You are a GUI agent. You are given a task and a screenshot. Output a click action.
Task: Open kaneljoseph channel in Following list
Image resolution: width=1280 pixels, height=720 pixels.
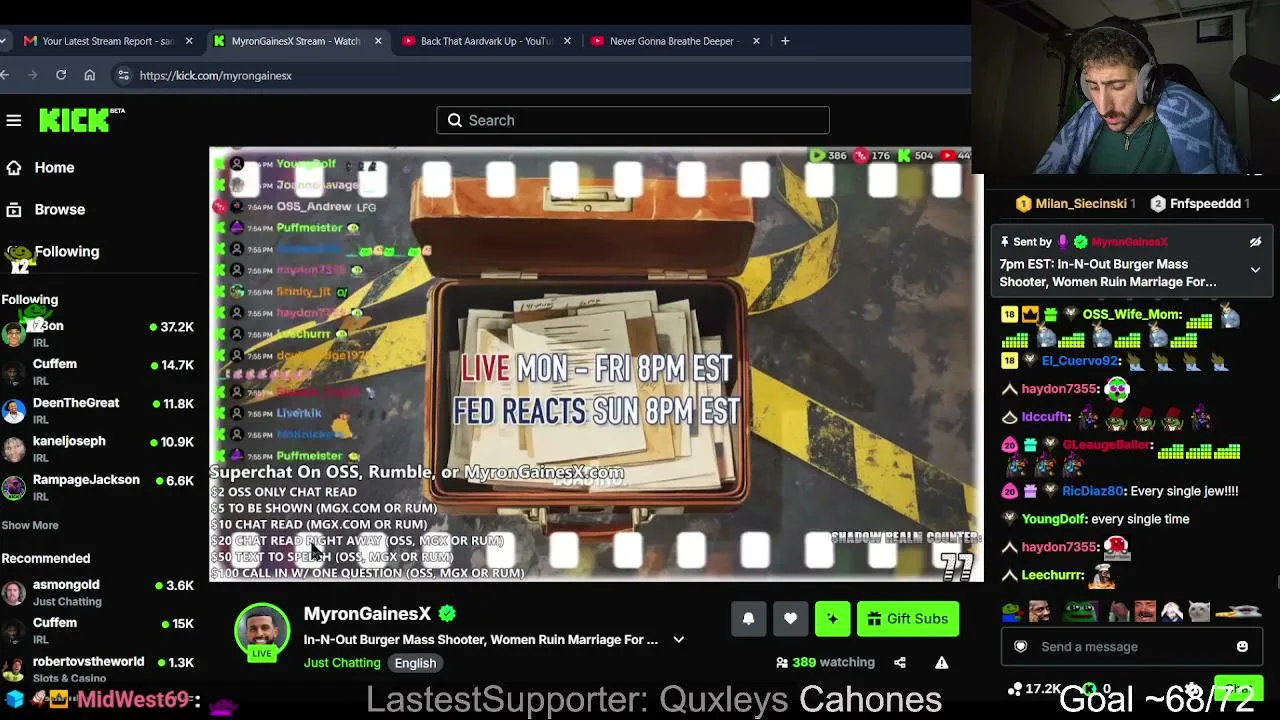pos(98,449)
